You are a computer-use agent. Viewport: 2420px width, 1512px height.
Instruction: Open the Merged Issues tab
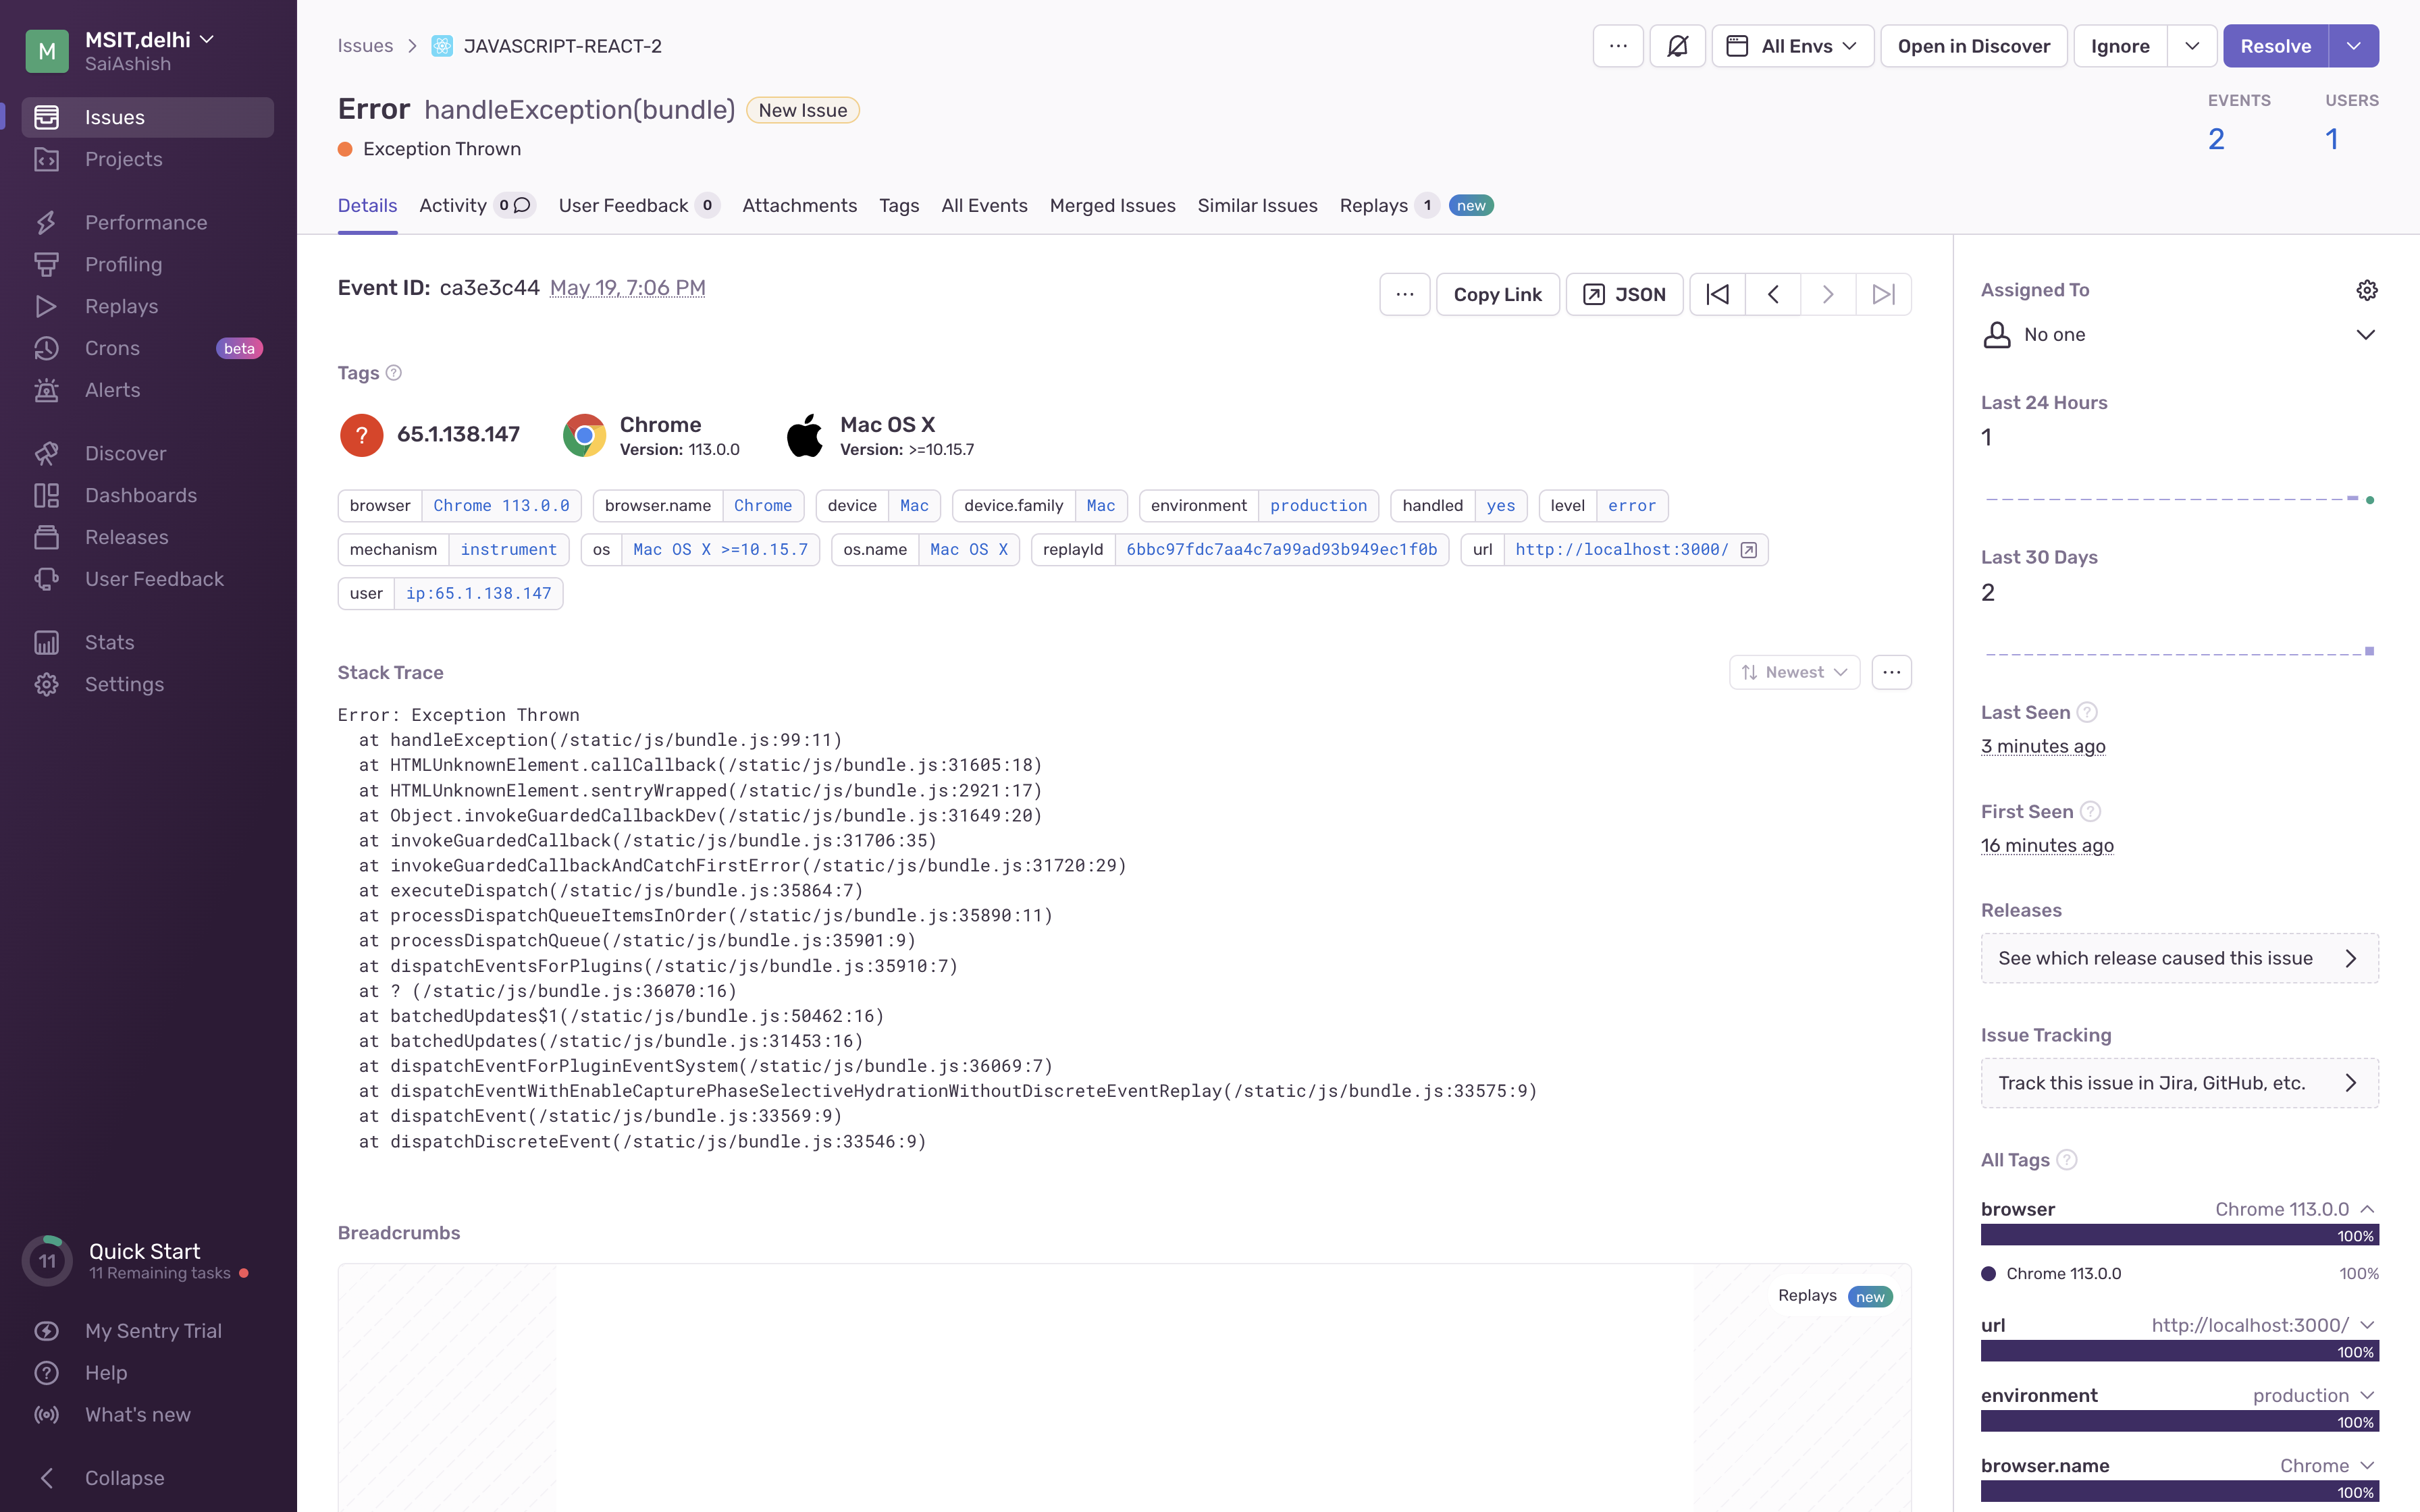coord(1112,205)
